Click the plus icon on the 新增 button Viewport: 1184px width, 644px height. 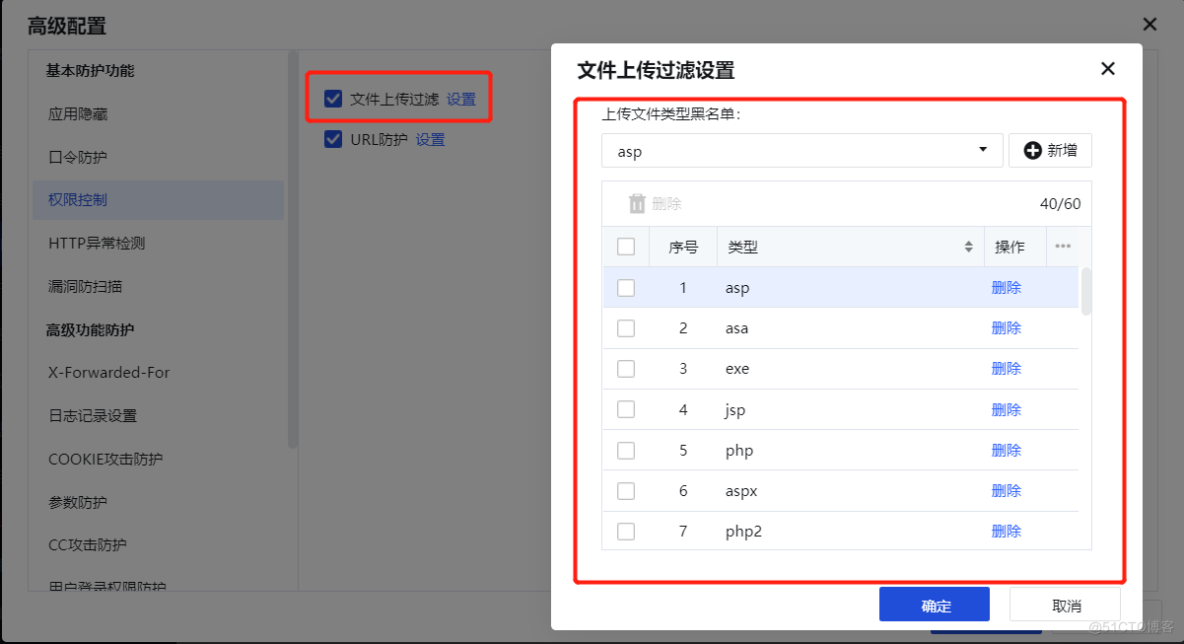1033,150
